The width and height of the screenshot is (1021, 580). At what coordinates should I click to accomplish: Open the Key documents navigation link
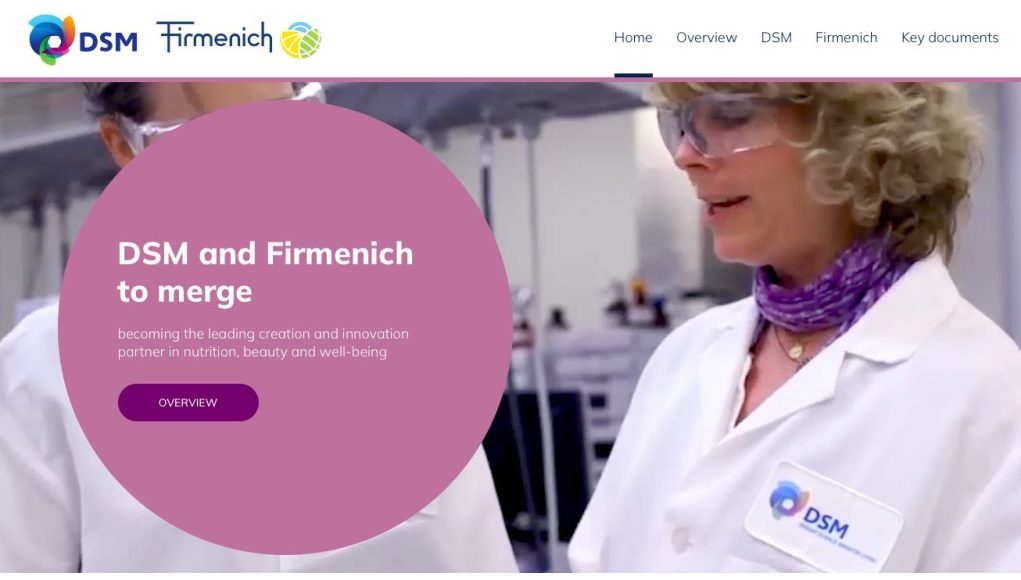click(x=949, y=38)
